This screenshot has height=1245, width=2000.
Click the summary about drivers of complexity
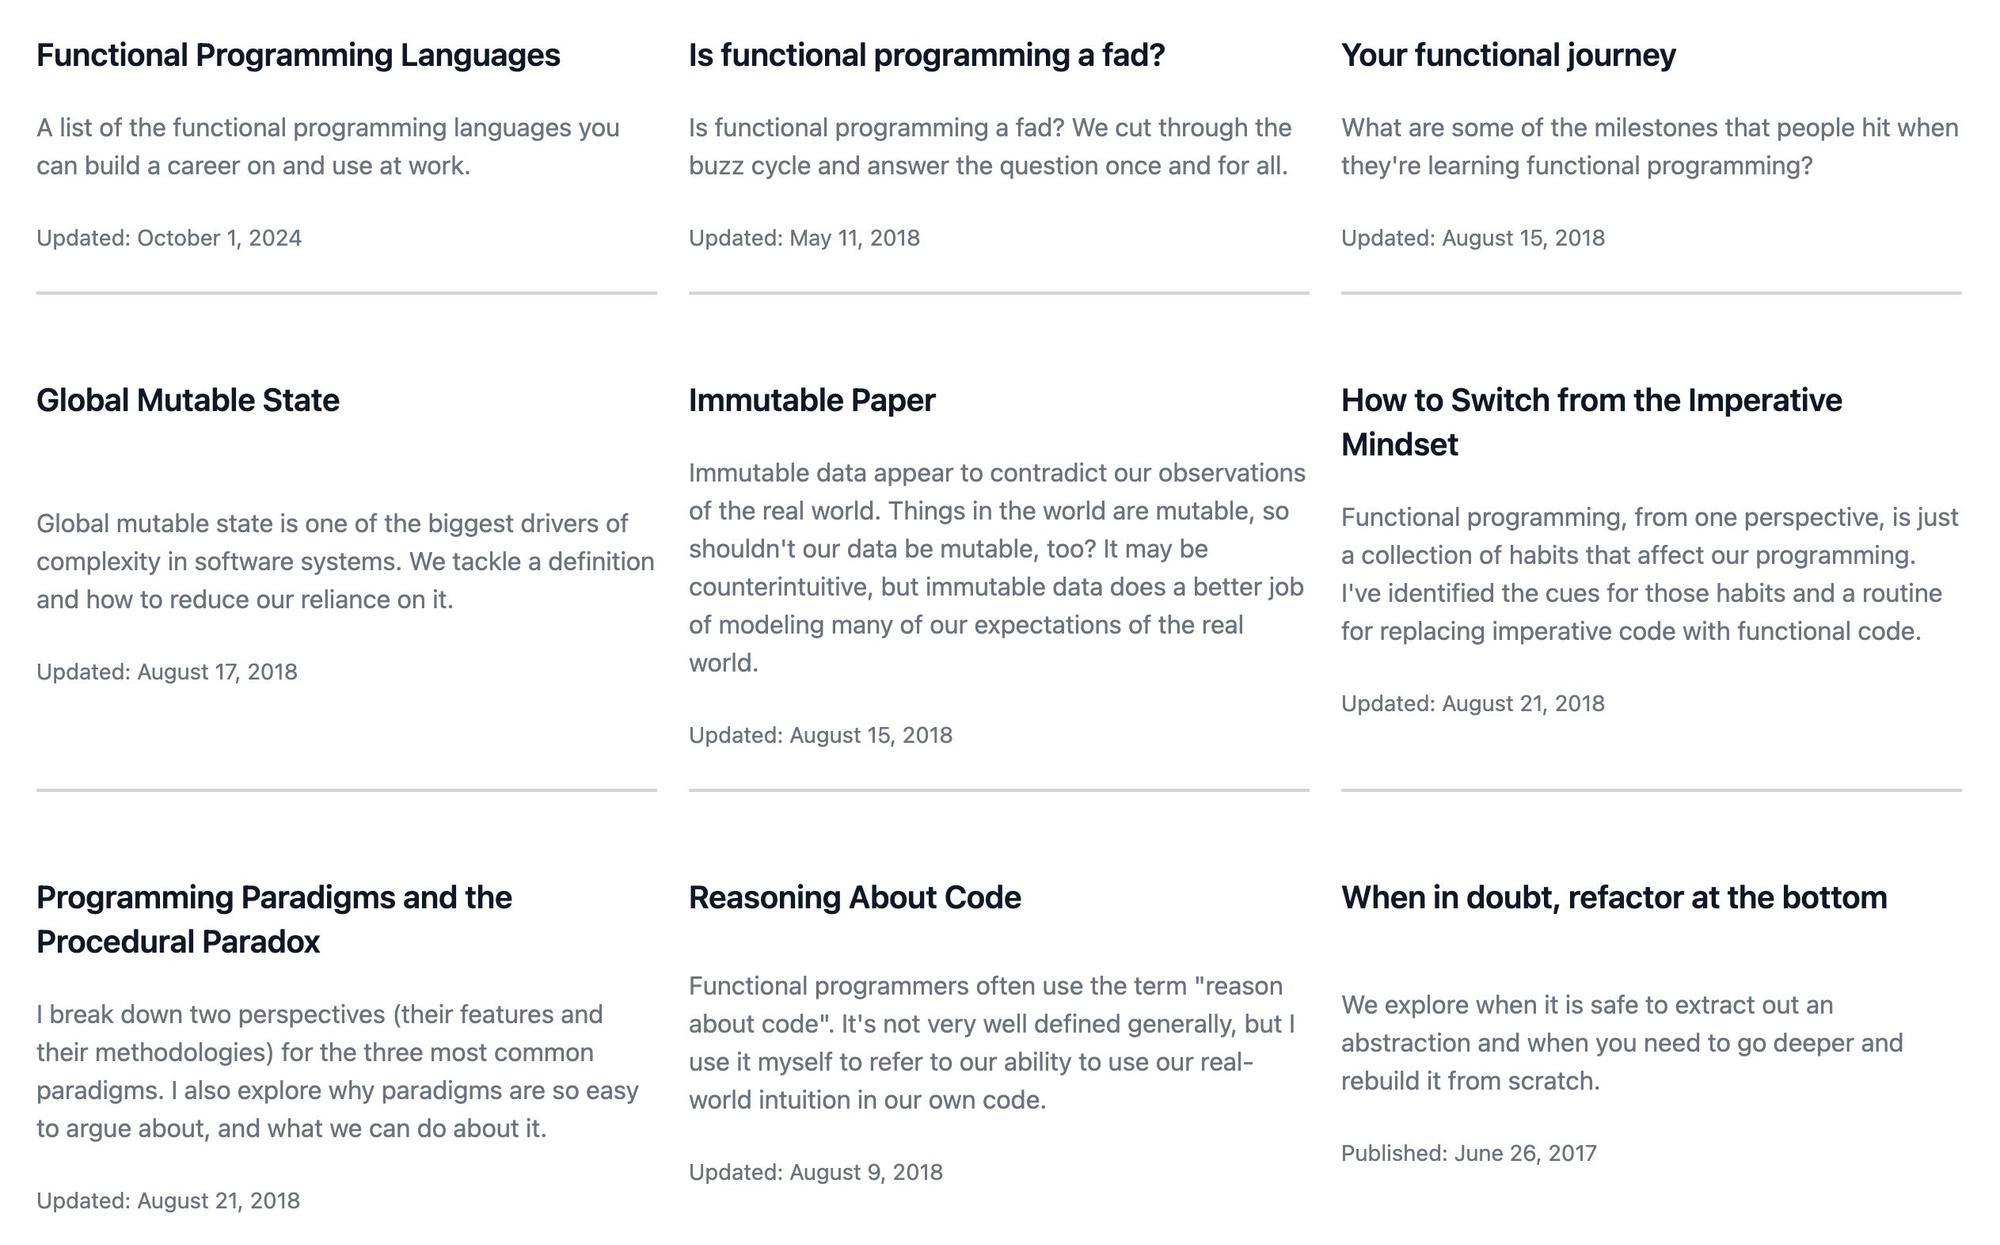(x=345, y=561)
